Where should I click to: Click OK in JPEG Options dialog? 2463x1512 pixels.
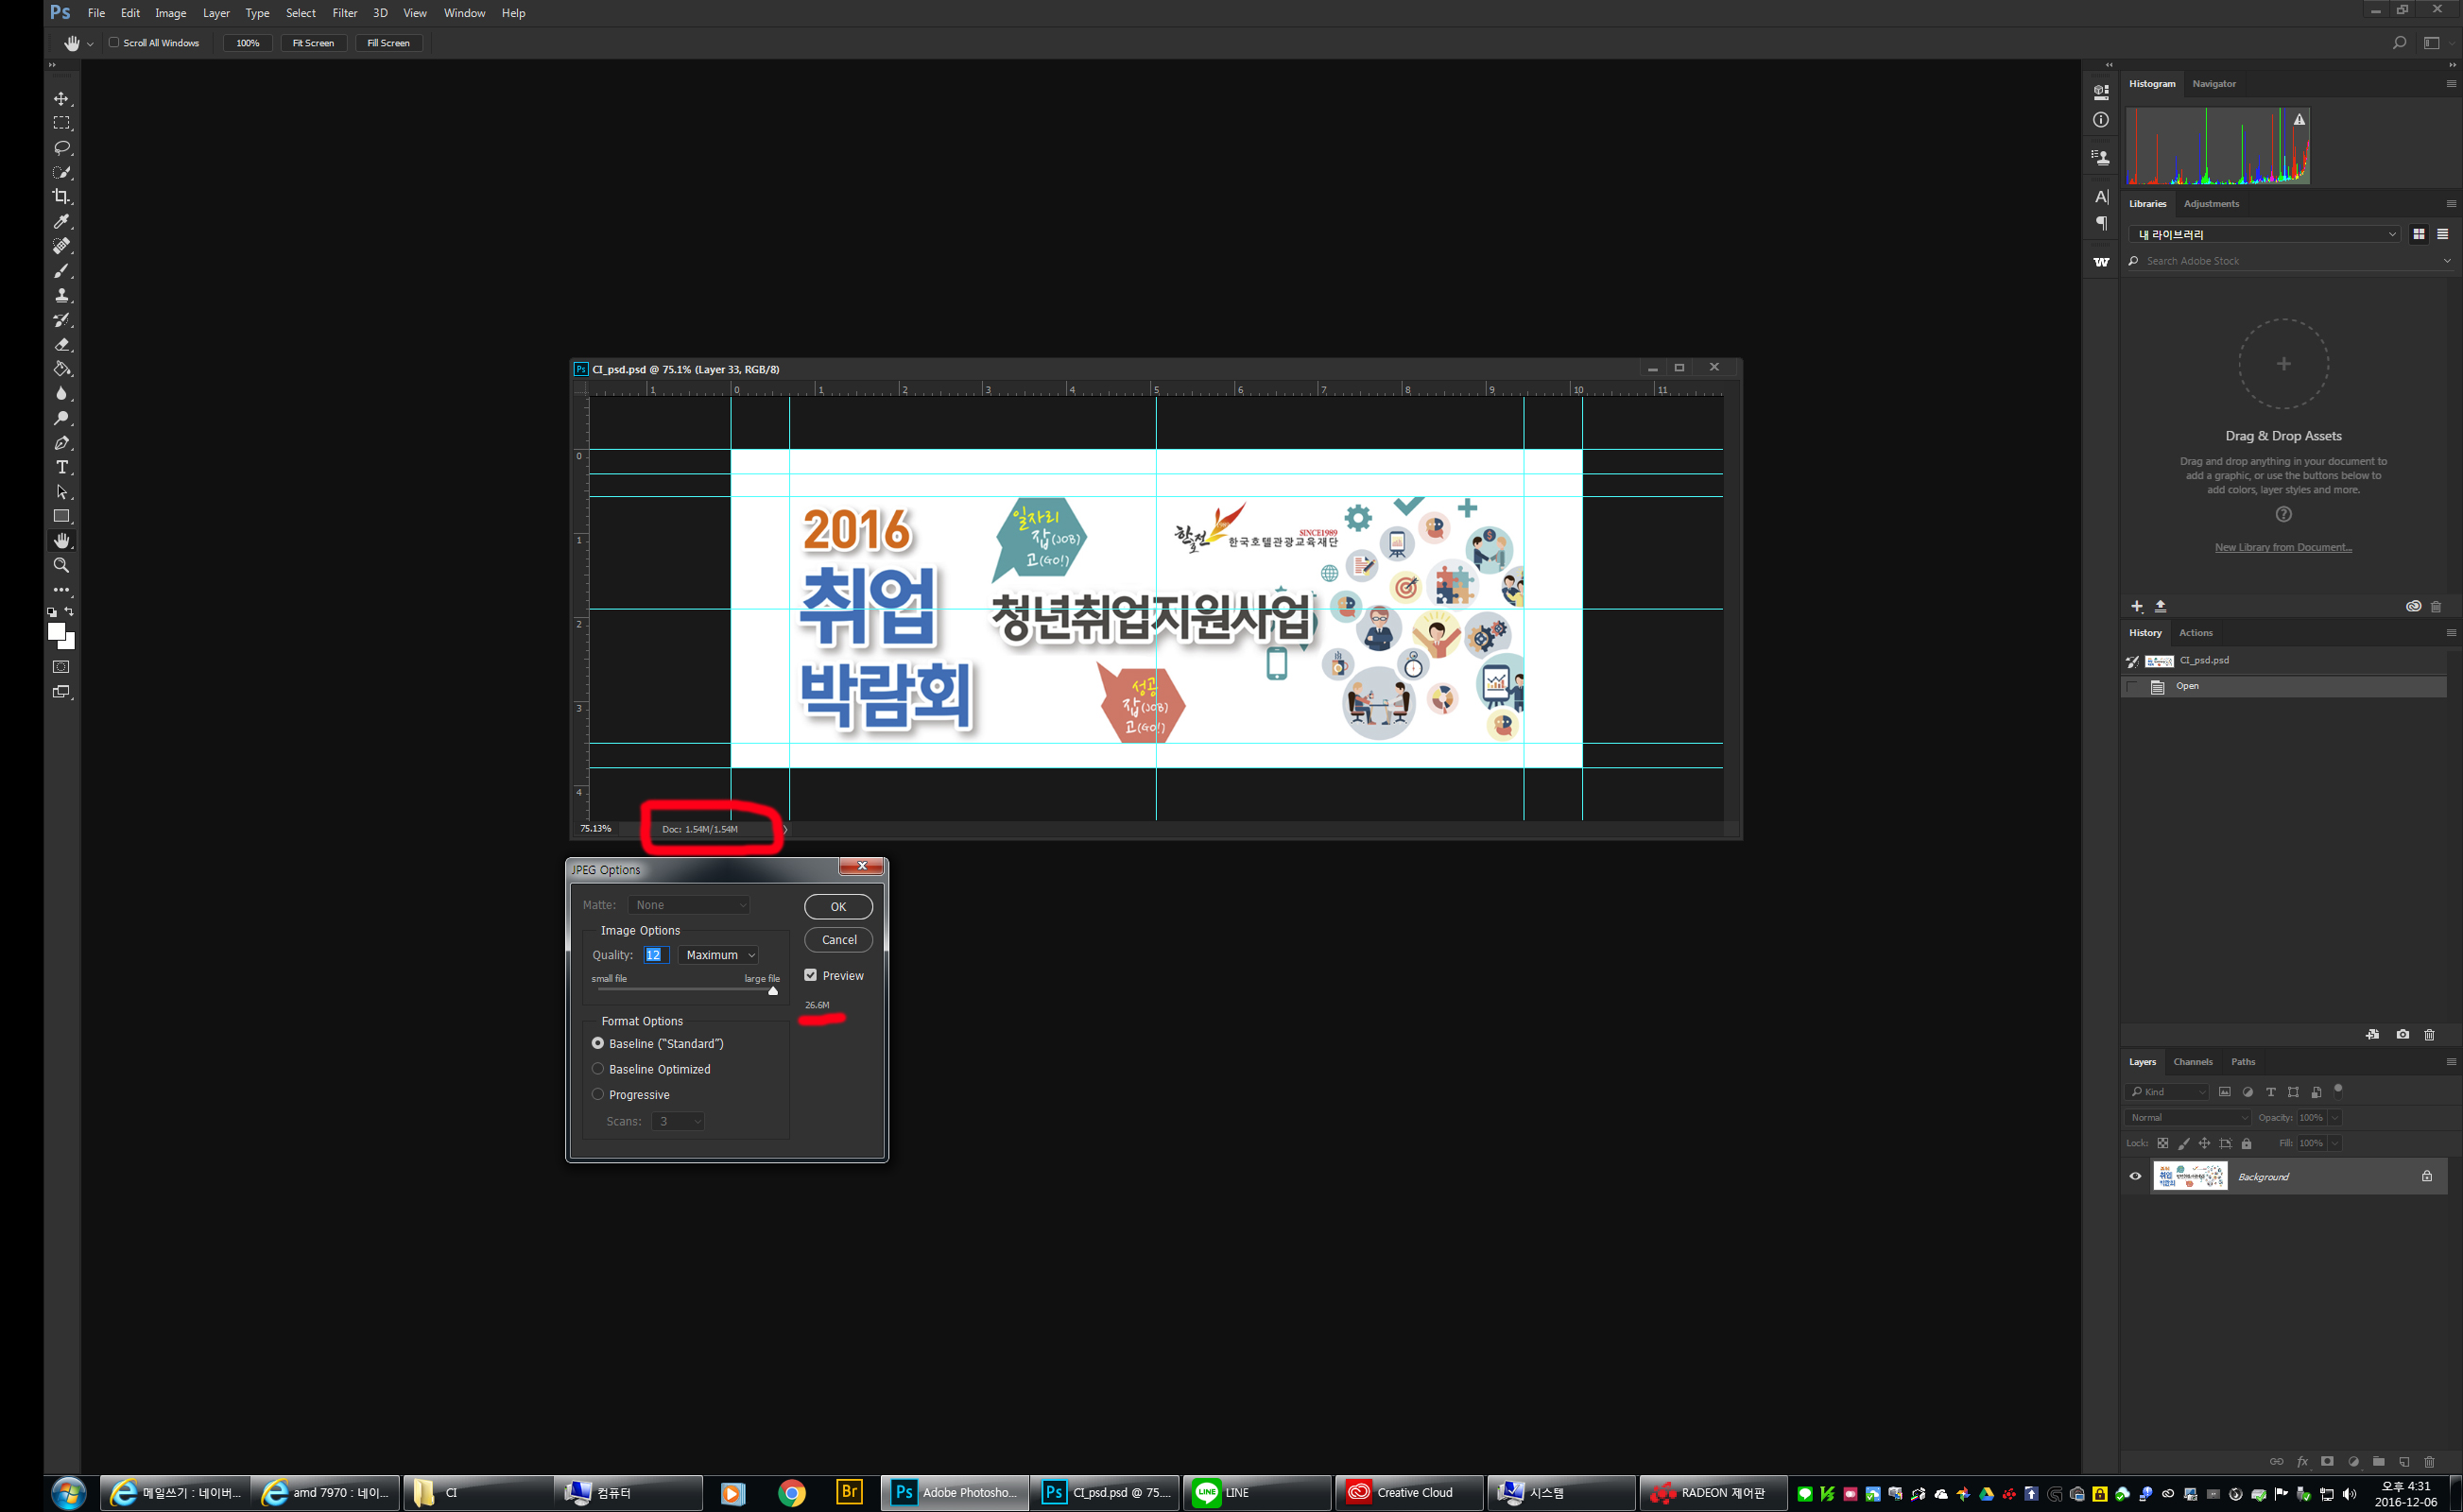point(838,906)
